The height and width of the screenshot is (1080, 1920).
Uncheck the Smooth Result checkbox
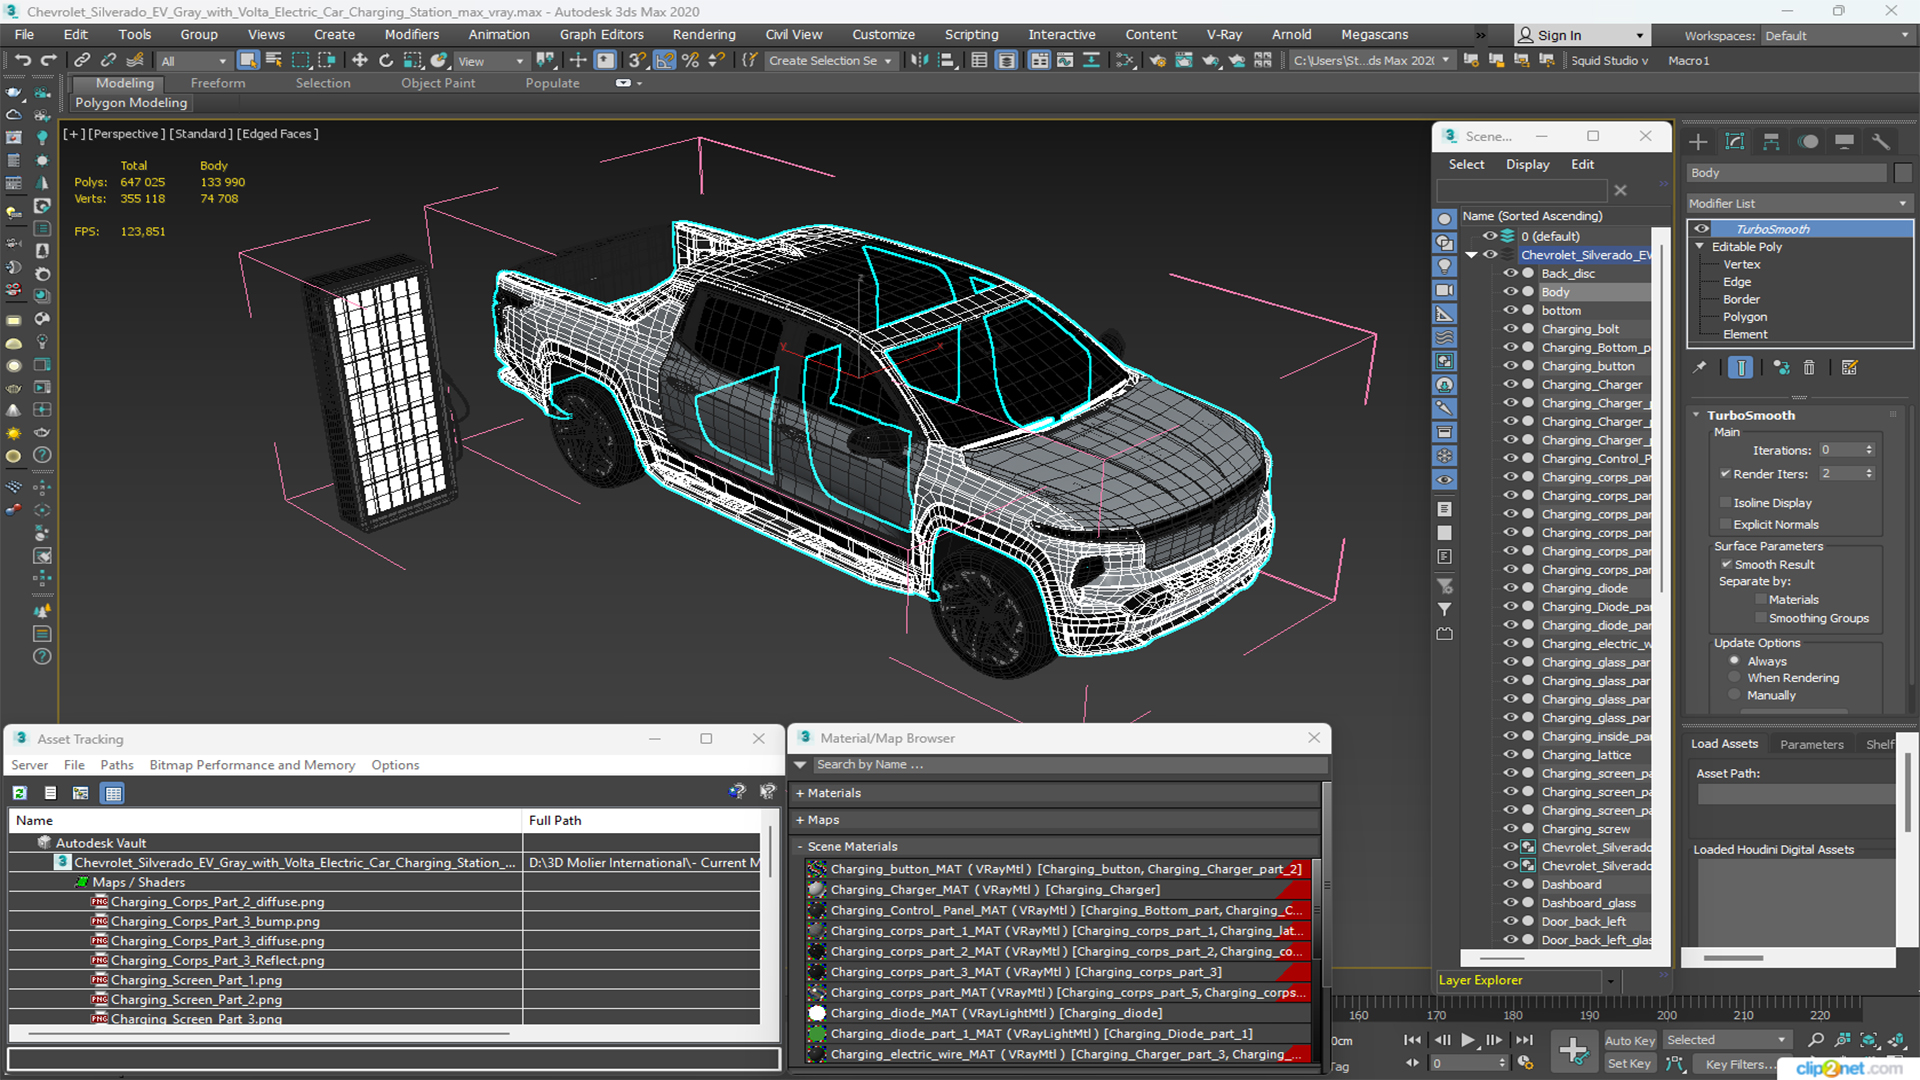click(x=1726, y=564)
